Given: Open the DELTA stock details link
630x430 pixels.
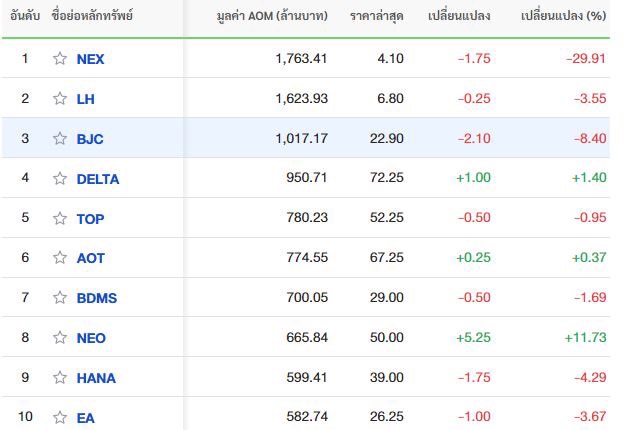Looking at the screenshot, I should click(x=98, y=179).
